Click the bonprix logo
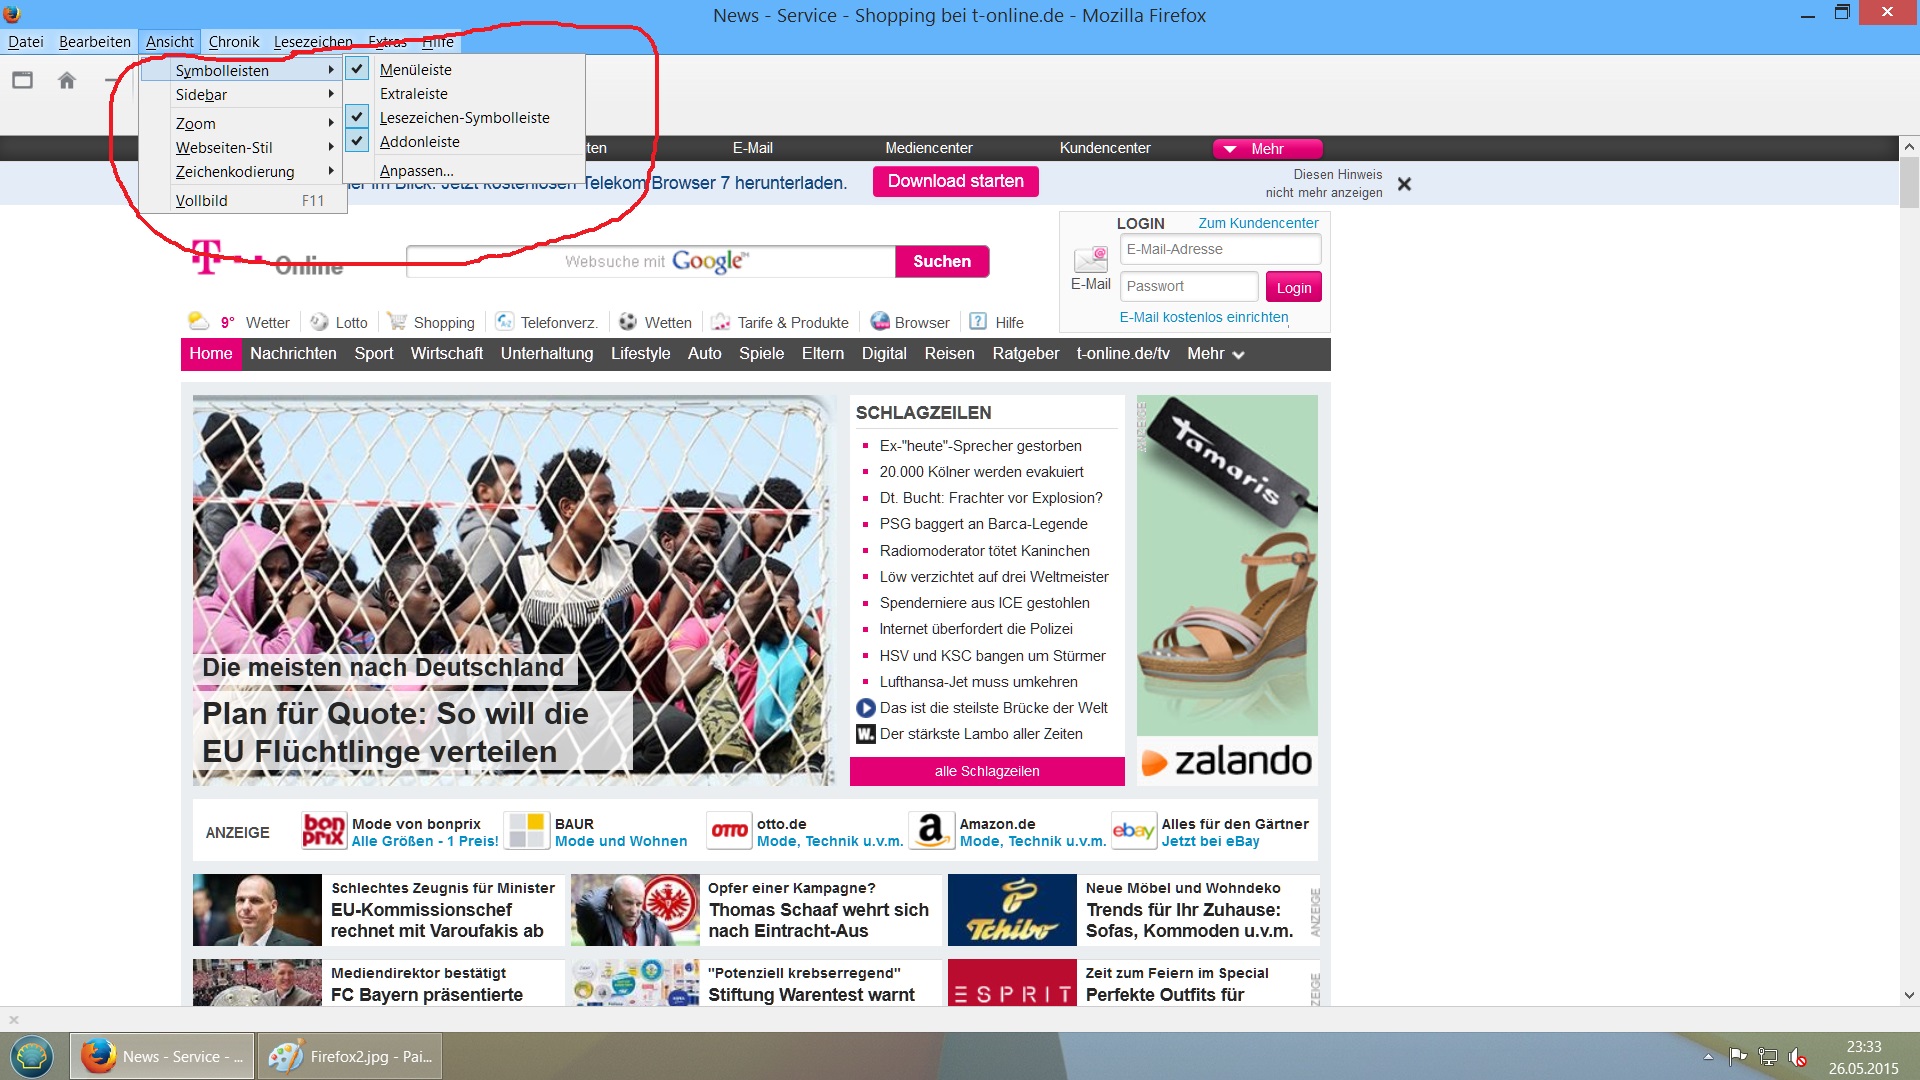1920x1080 pixels. [323, 831]
